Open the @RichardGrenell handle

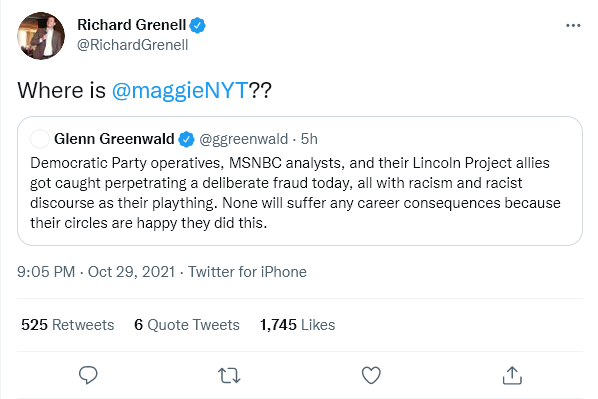click(132, 45)
